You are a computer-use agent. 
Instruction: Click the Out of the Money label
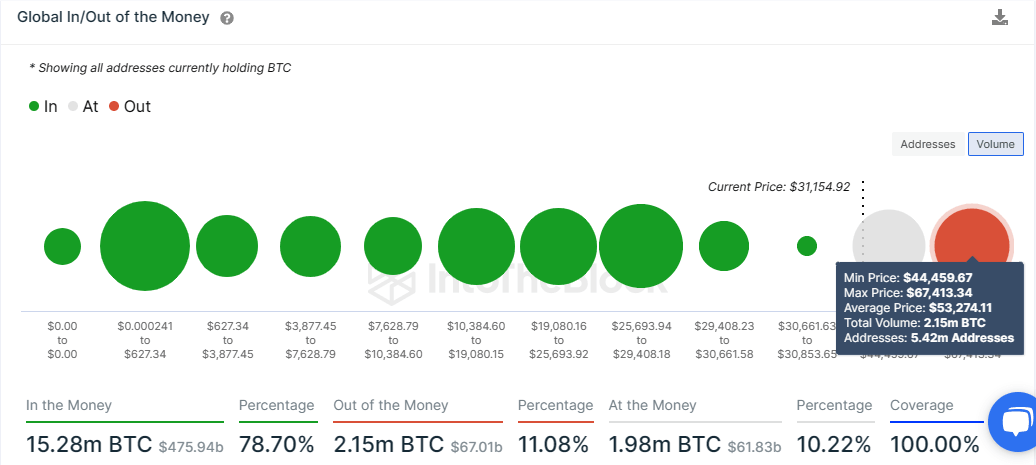tap(393, 405)
